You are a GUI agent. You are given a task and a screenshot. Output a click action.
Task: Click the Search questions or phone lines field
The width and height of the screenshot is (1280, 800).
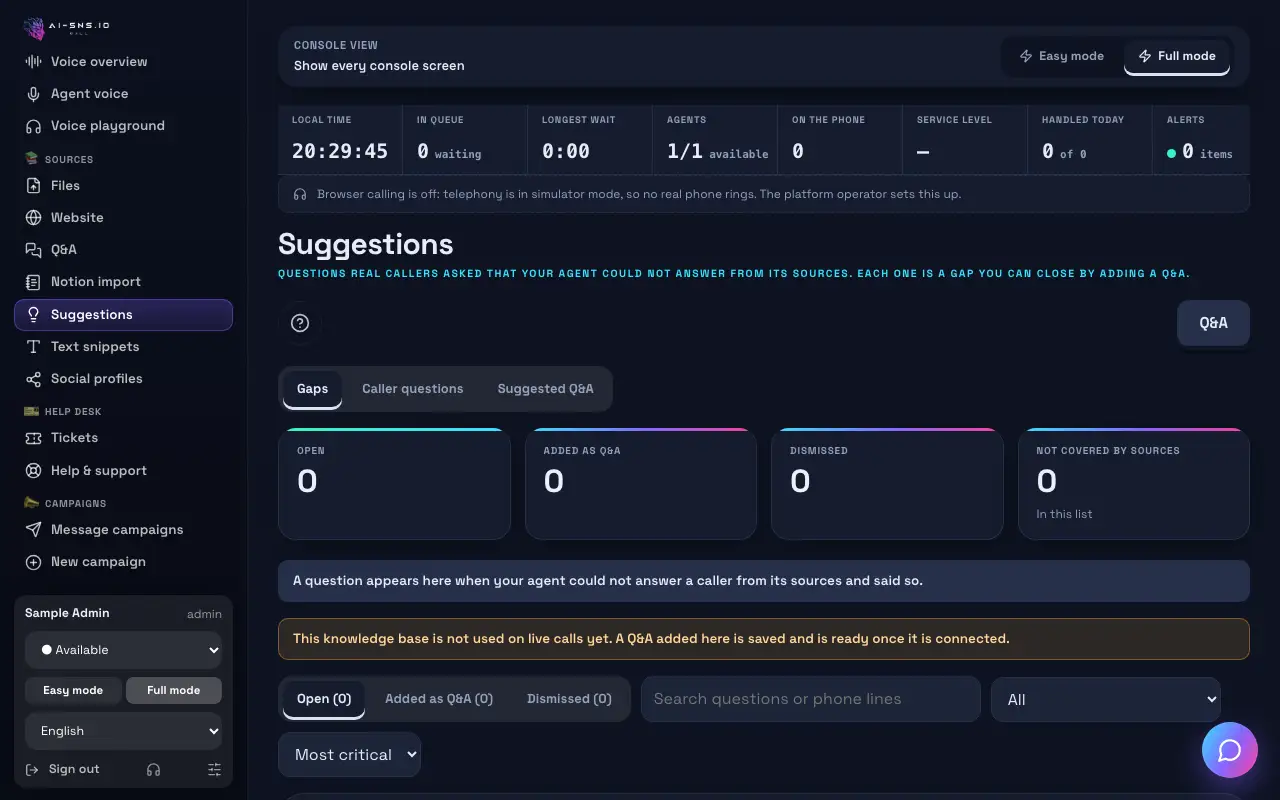(x=810, y=699)
